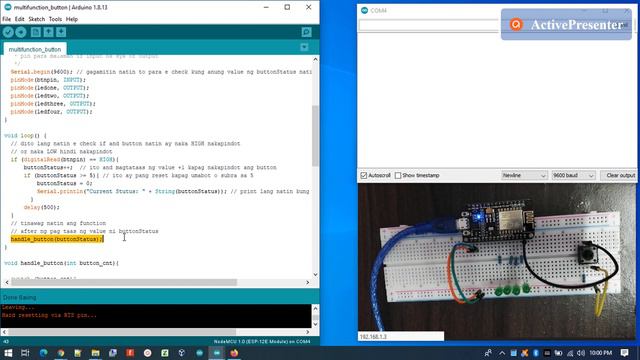
Task: Click the 'pinMode(btnpin, INPUT);' line
Action: pos(48,80)
